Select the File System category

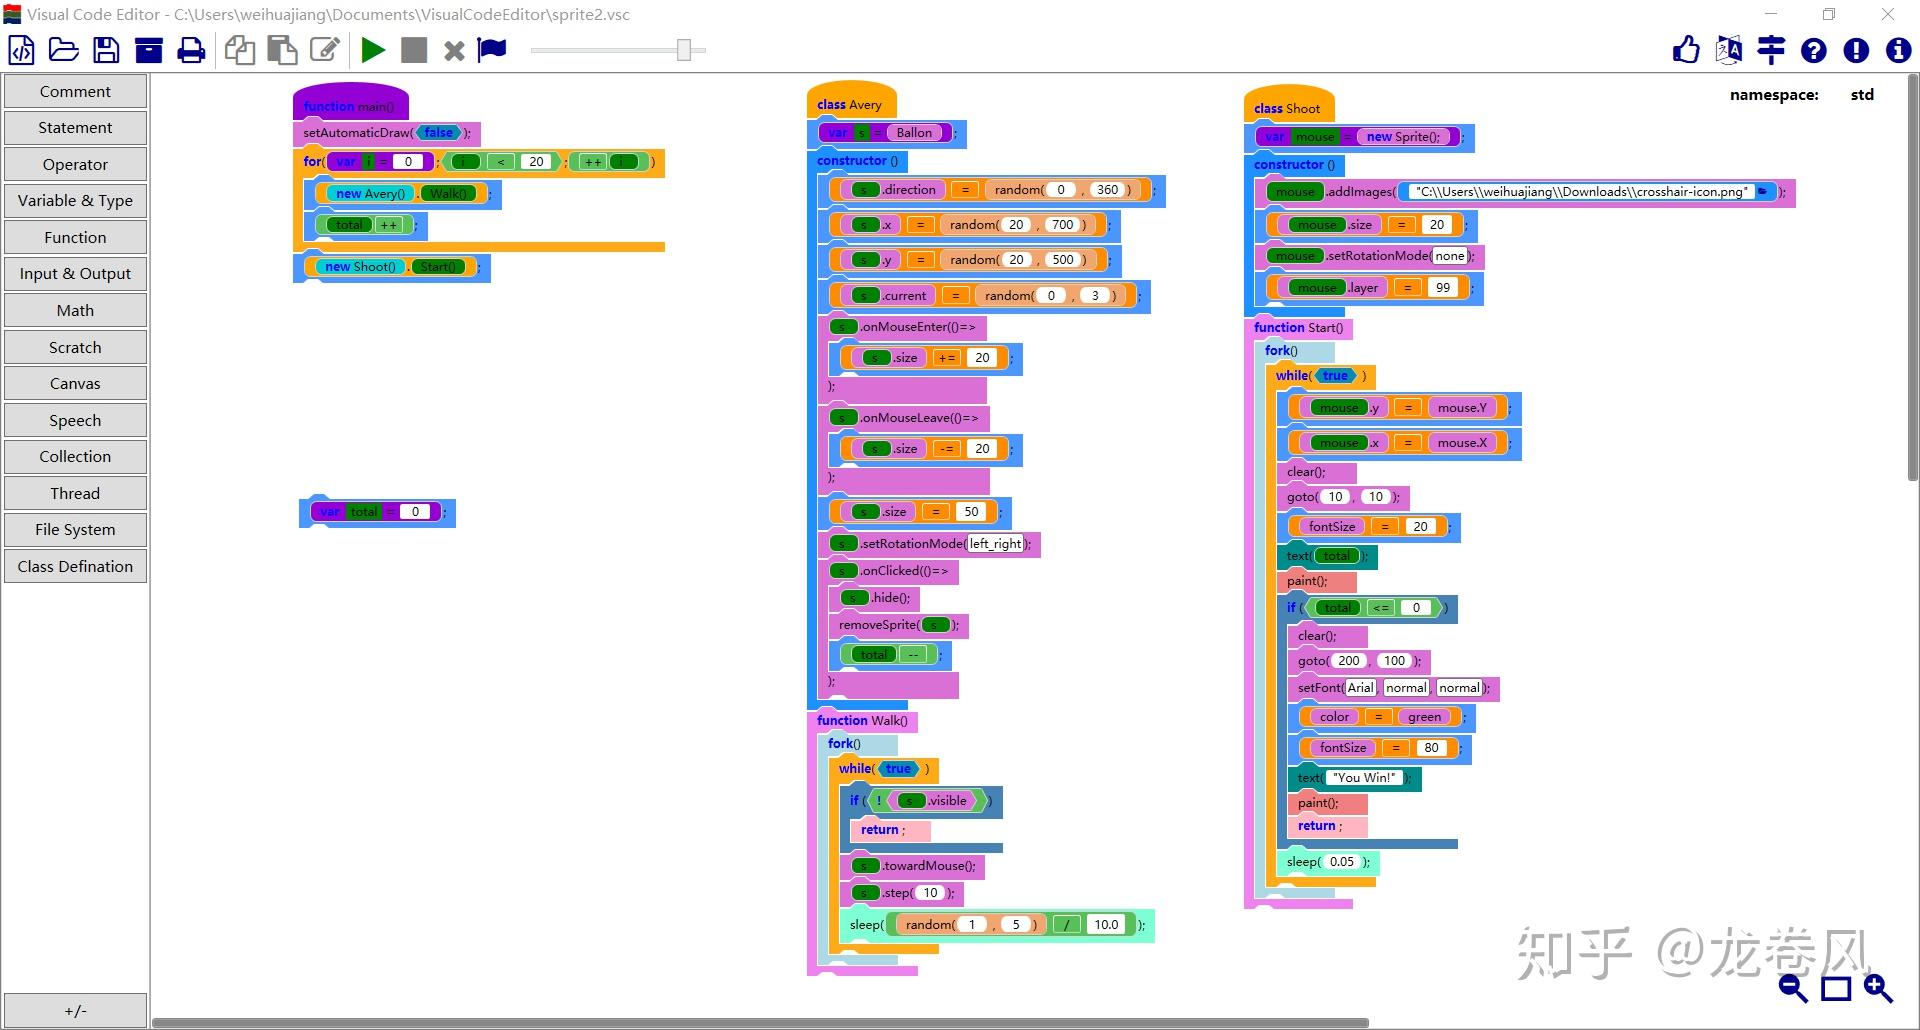[75, 529]
